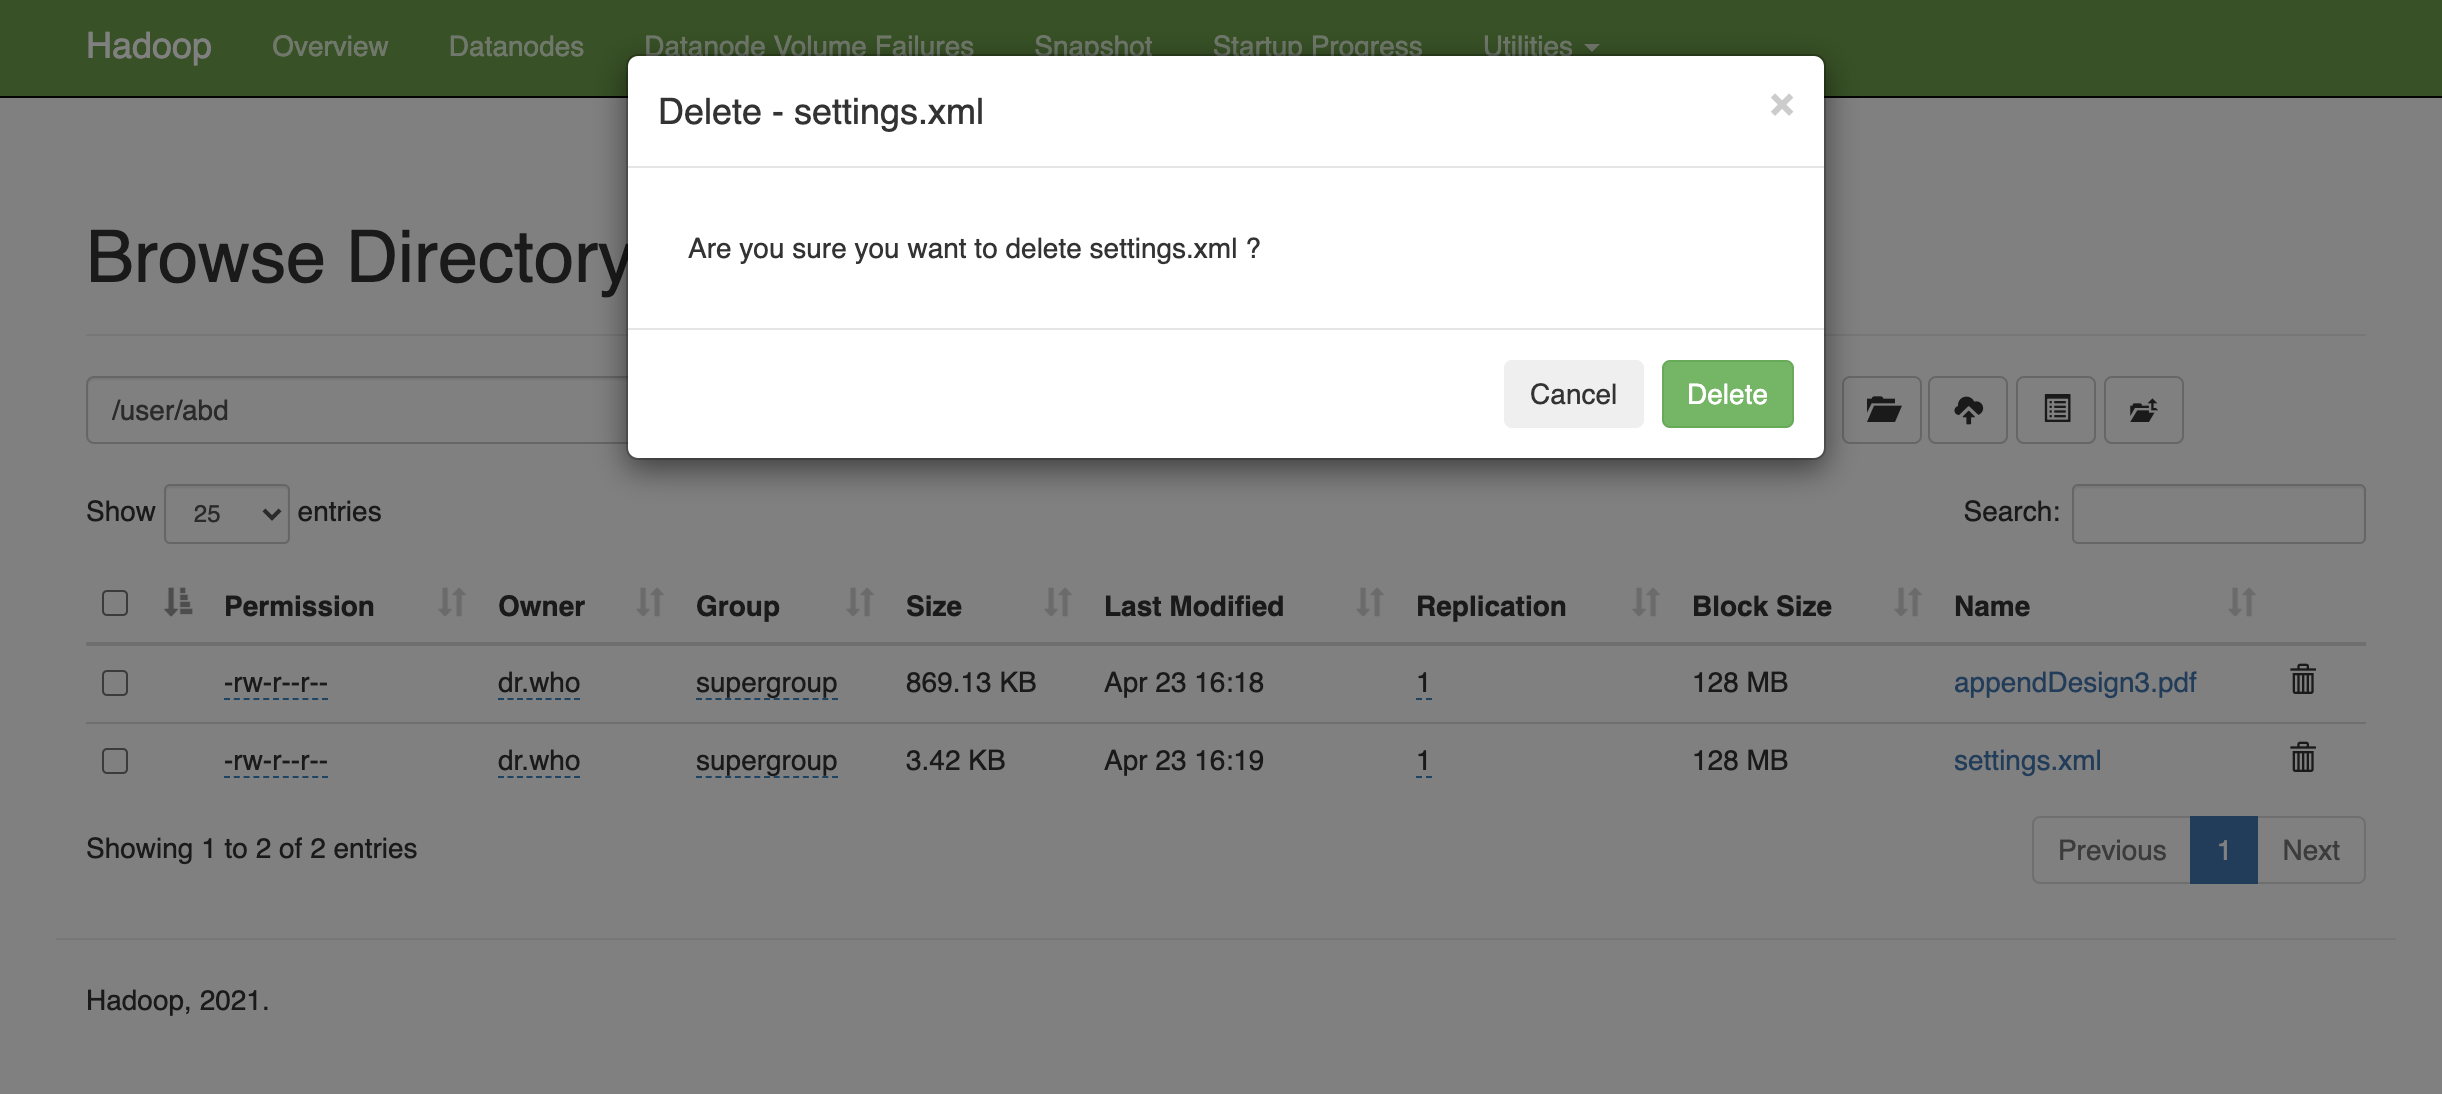The height and width of the screenshot is (1094, 2442).
Task: Click the list/cut-paste table icon
Action: pyautogui.click(x=2056, y=410)
